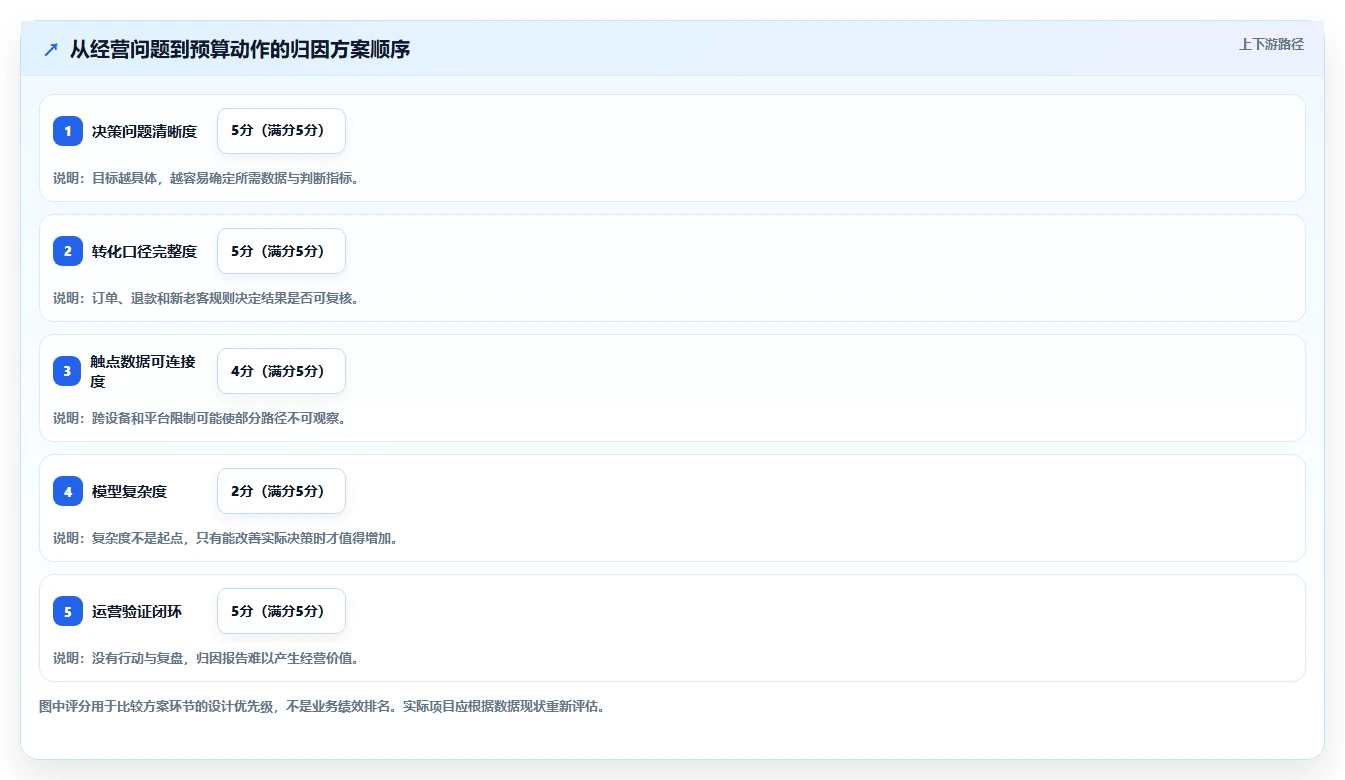Screen dimensions: 1345x780
Task: Click the arrow icon beside the header title
Action: pos(51,49)
